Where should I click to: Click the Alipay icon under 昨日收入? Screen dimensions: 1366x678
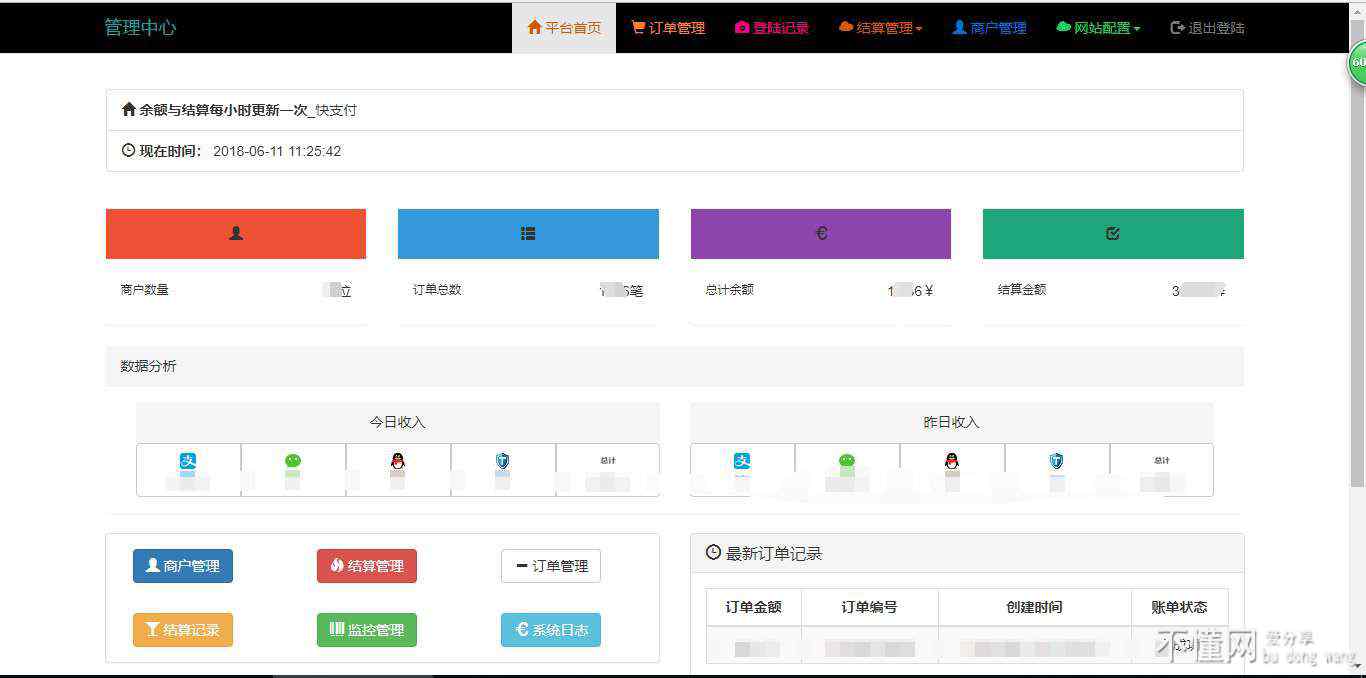tap(742, 461)
